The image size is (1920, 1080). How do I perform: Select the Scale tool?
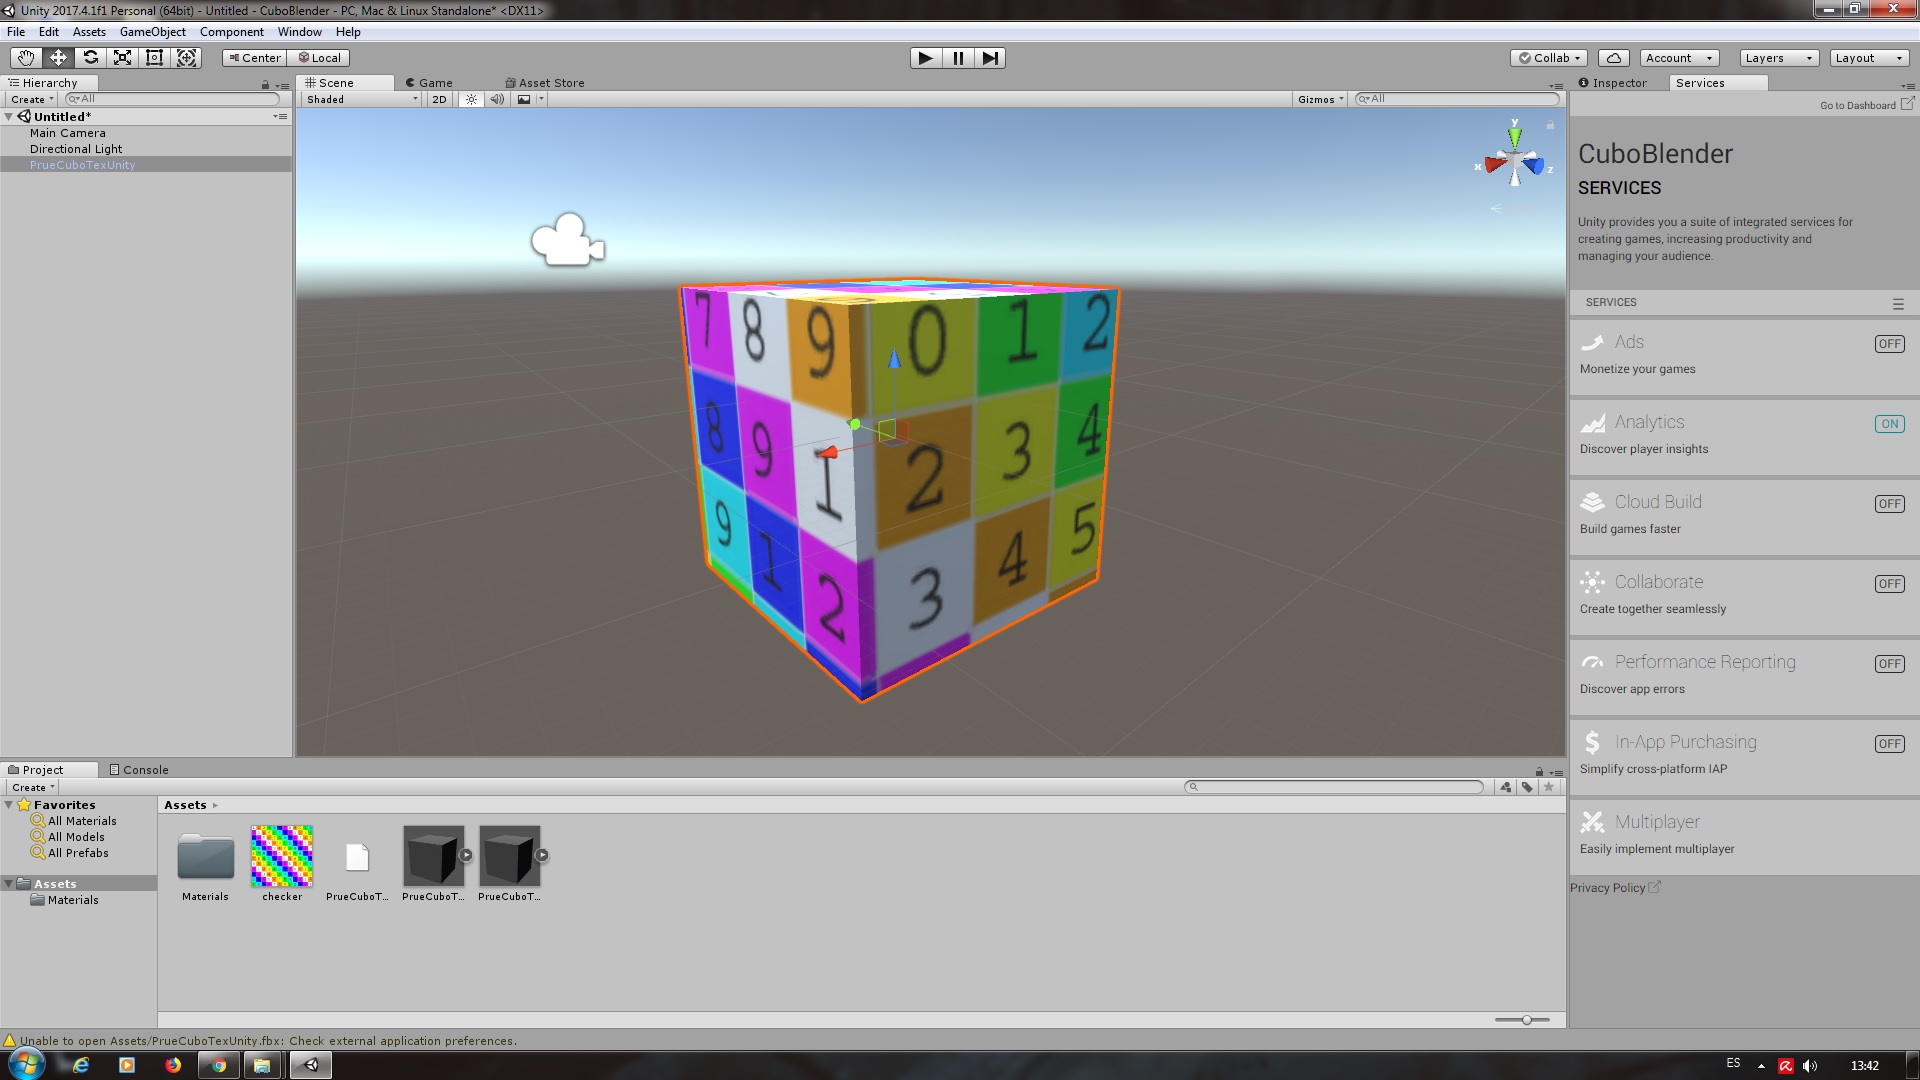122,58
